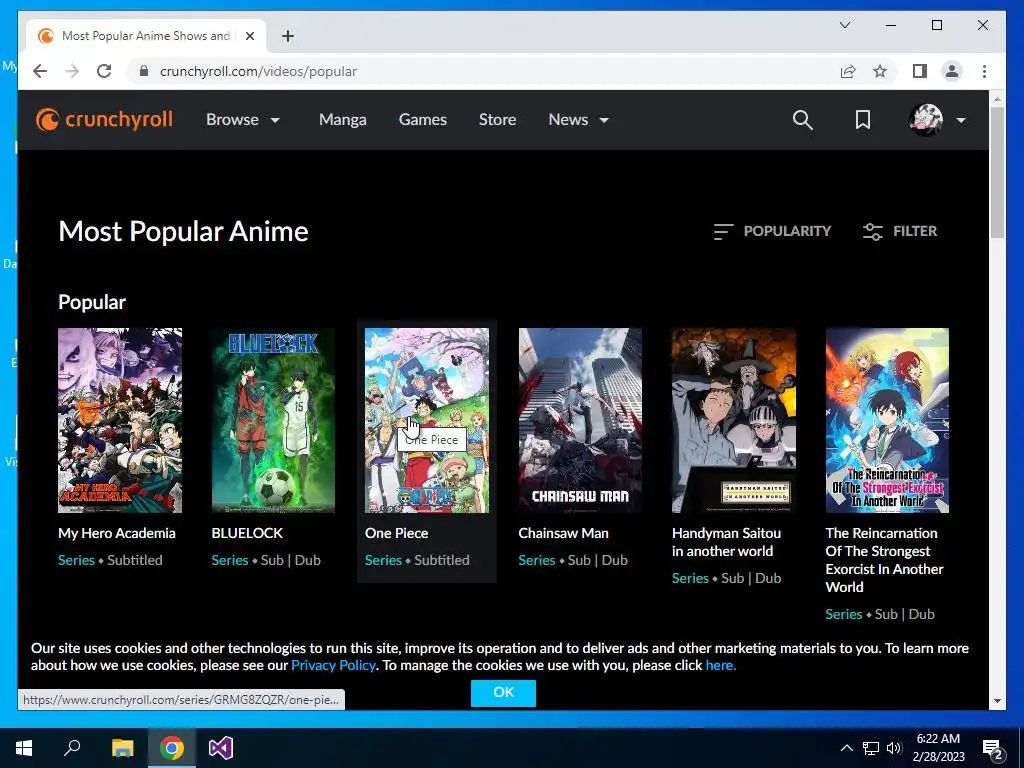Reload the page
The width and height of the screenshot is (1024, 768).
tap(104, 71)
